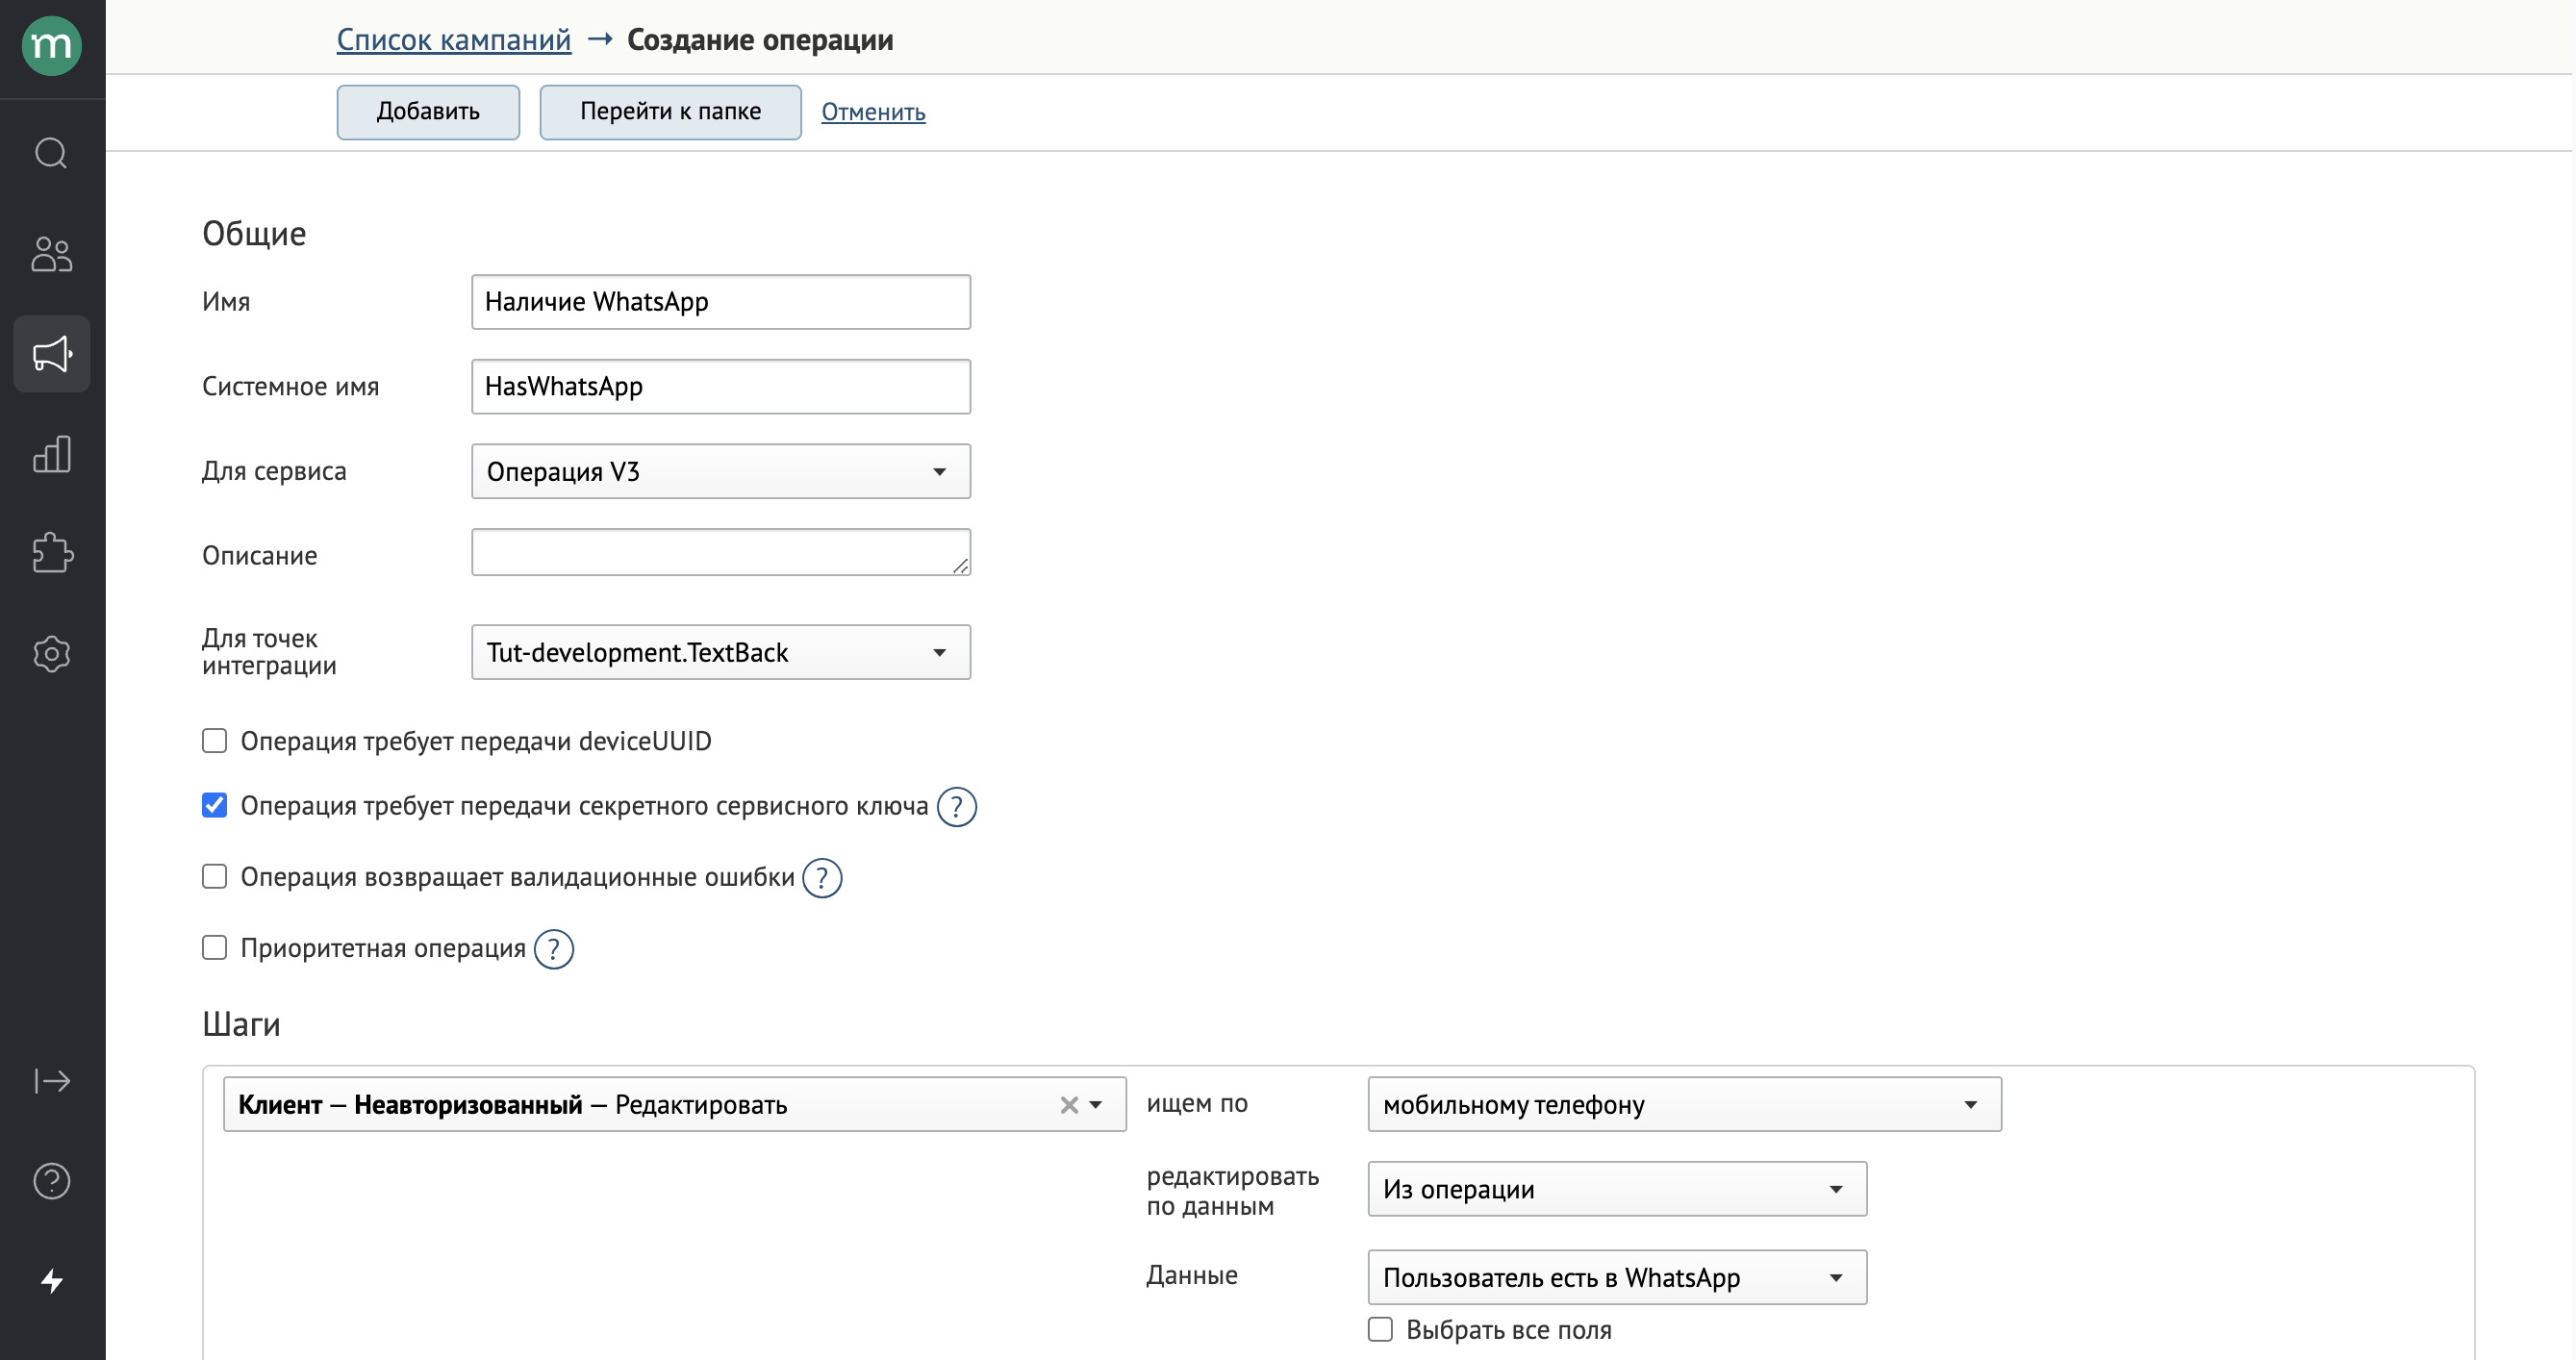Open the campaigns megaphone icon
Screen dimensions: 2576x1360
[x=52, y=354]
